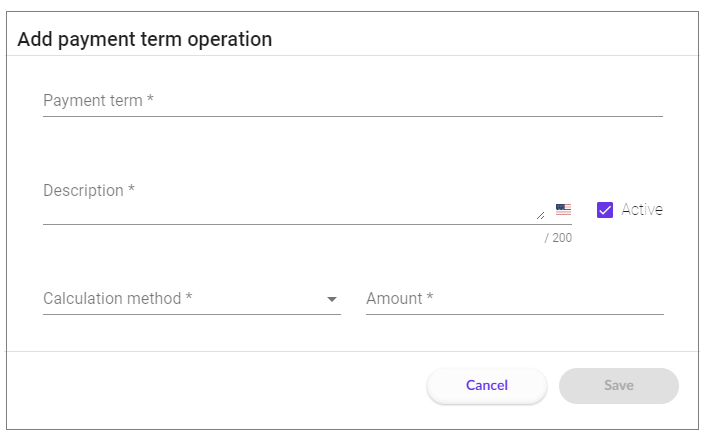Click the Description field label
The width and height of the screenshot is (708, 435).
click(89, 190)
